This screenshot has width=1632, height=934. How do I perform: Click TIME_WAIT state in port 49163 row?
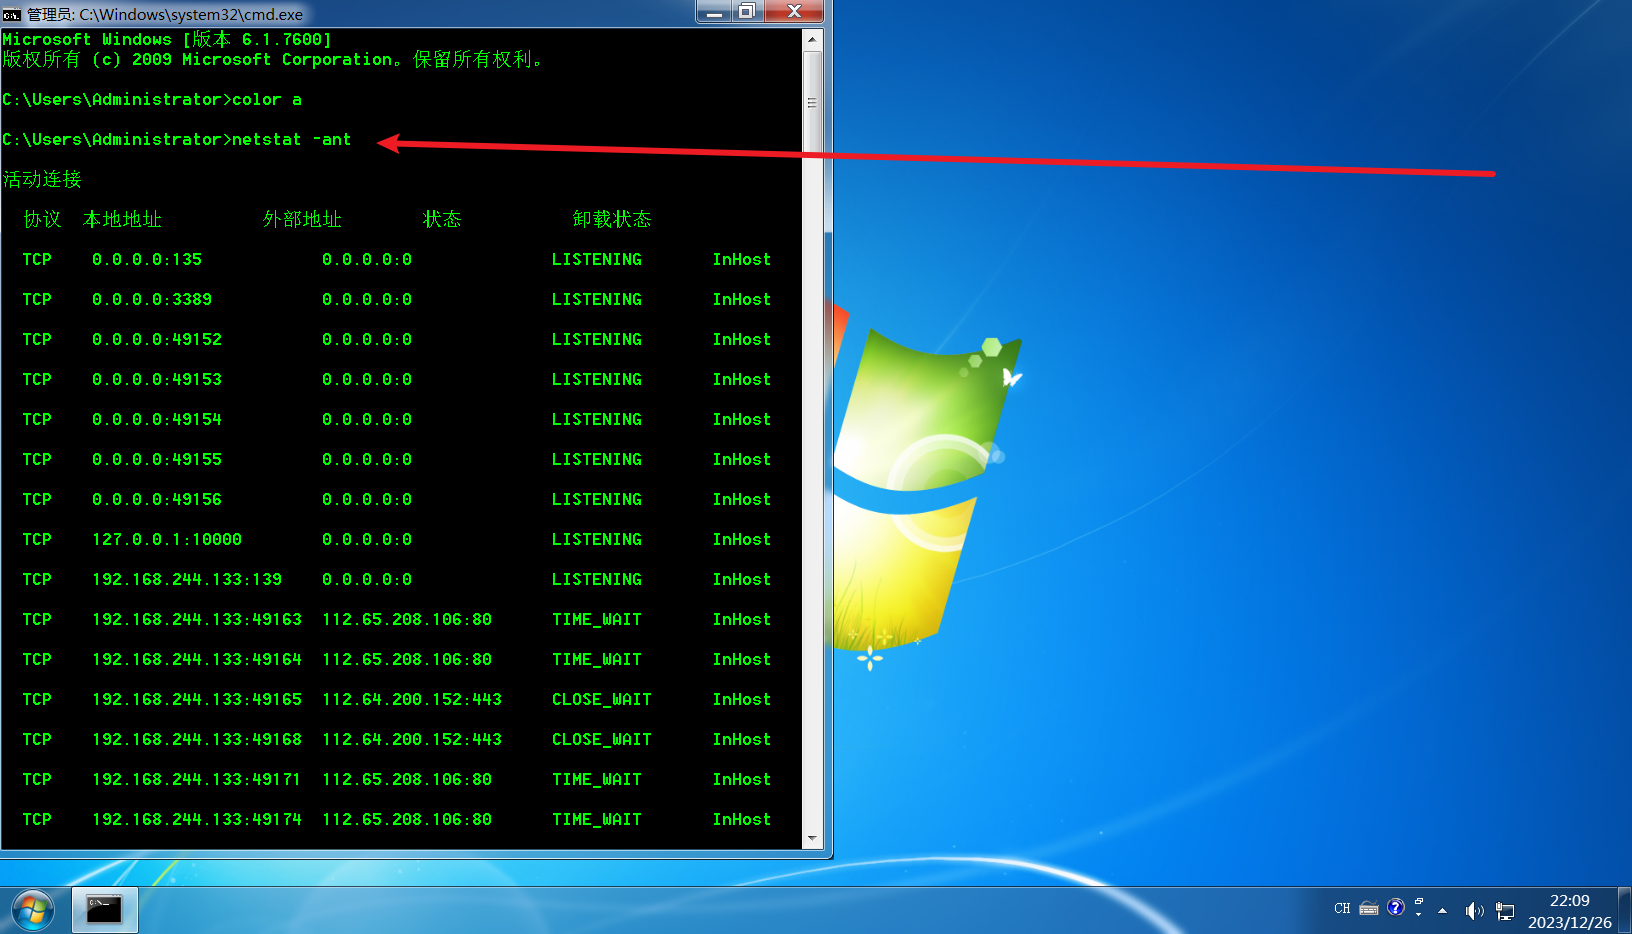597,619
